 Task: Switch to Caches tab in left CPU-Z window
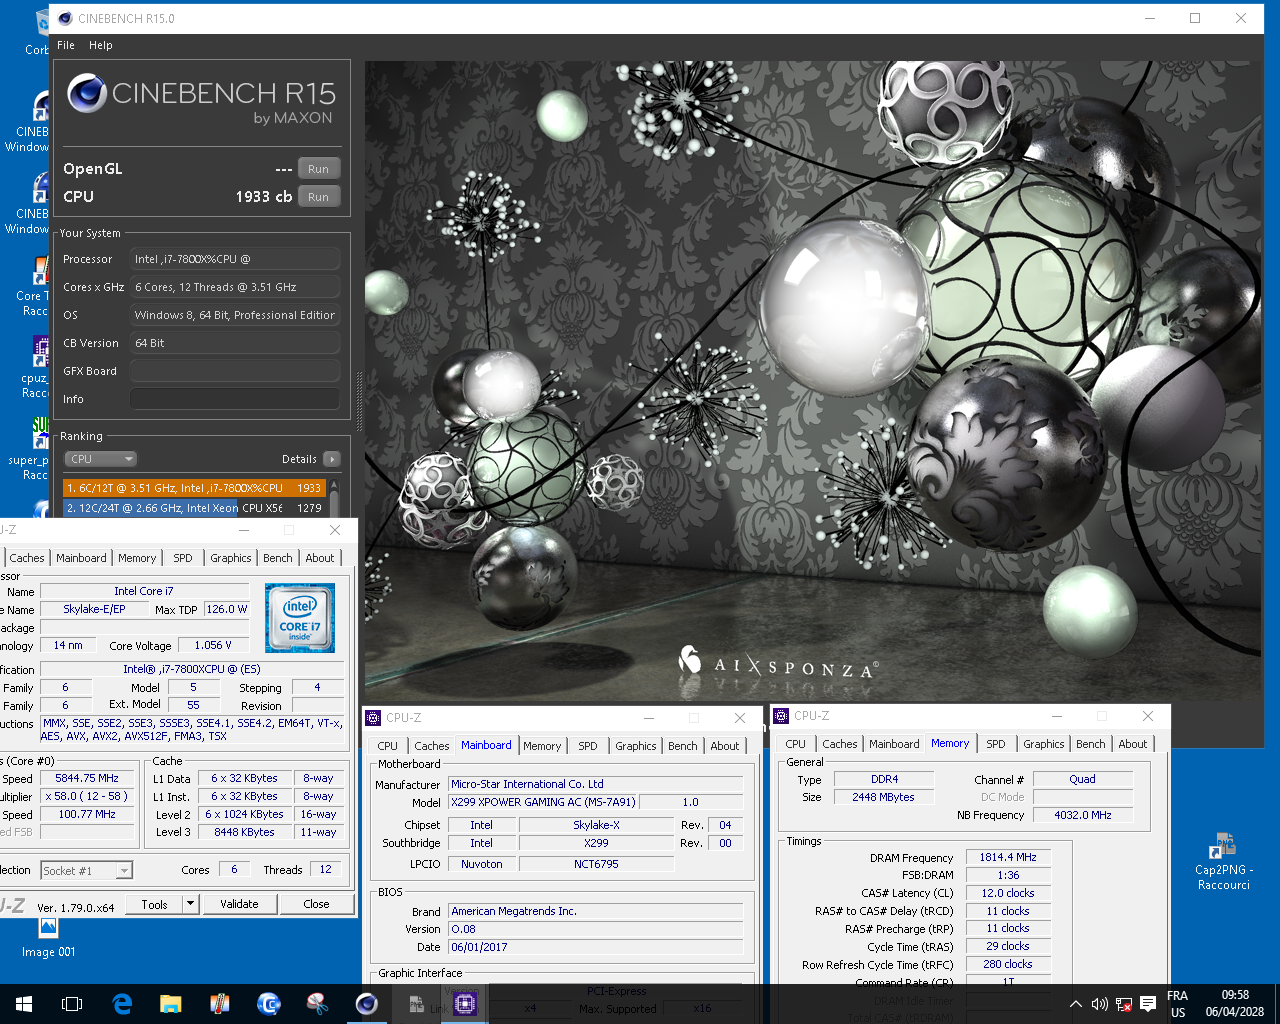click(x=27, y=558)
